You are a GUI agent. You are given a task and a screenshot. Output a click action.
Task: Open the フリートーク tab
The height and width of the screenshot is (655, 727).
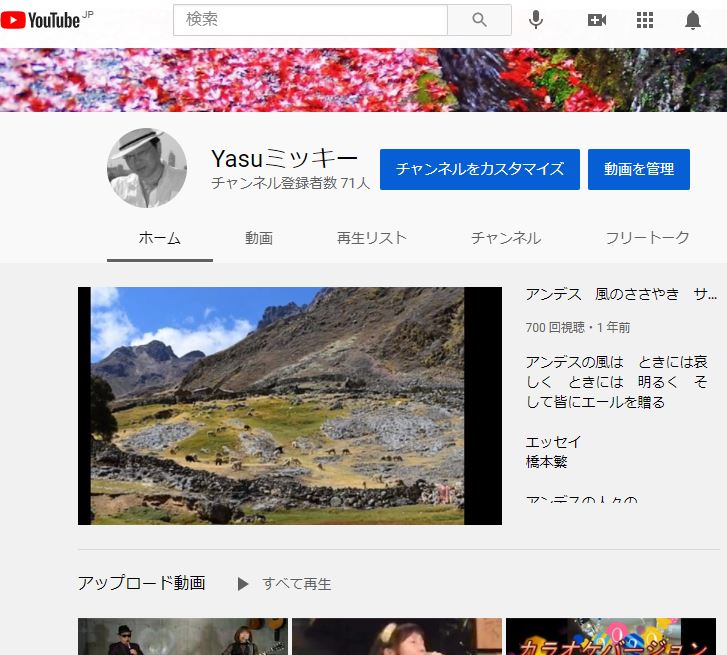click(647, 238)
